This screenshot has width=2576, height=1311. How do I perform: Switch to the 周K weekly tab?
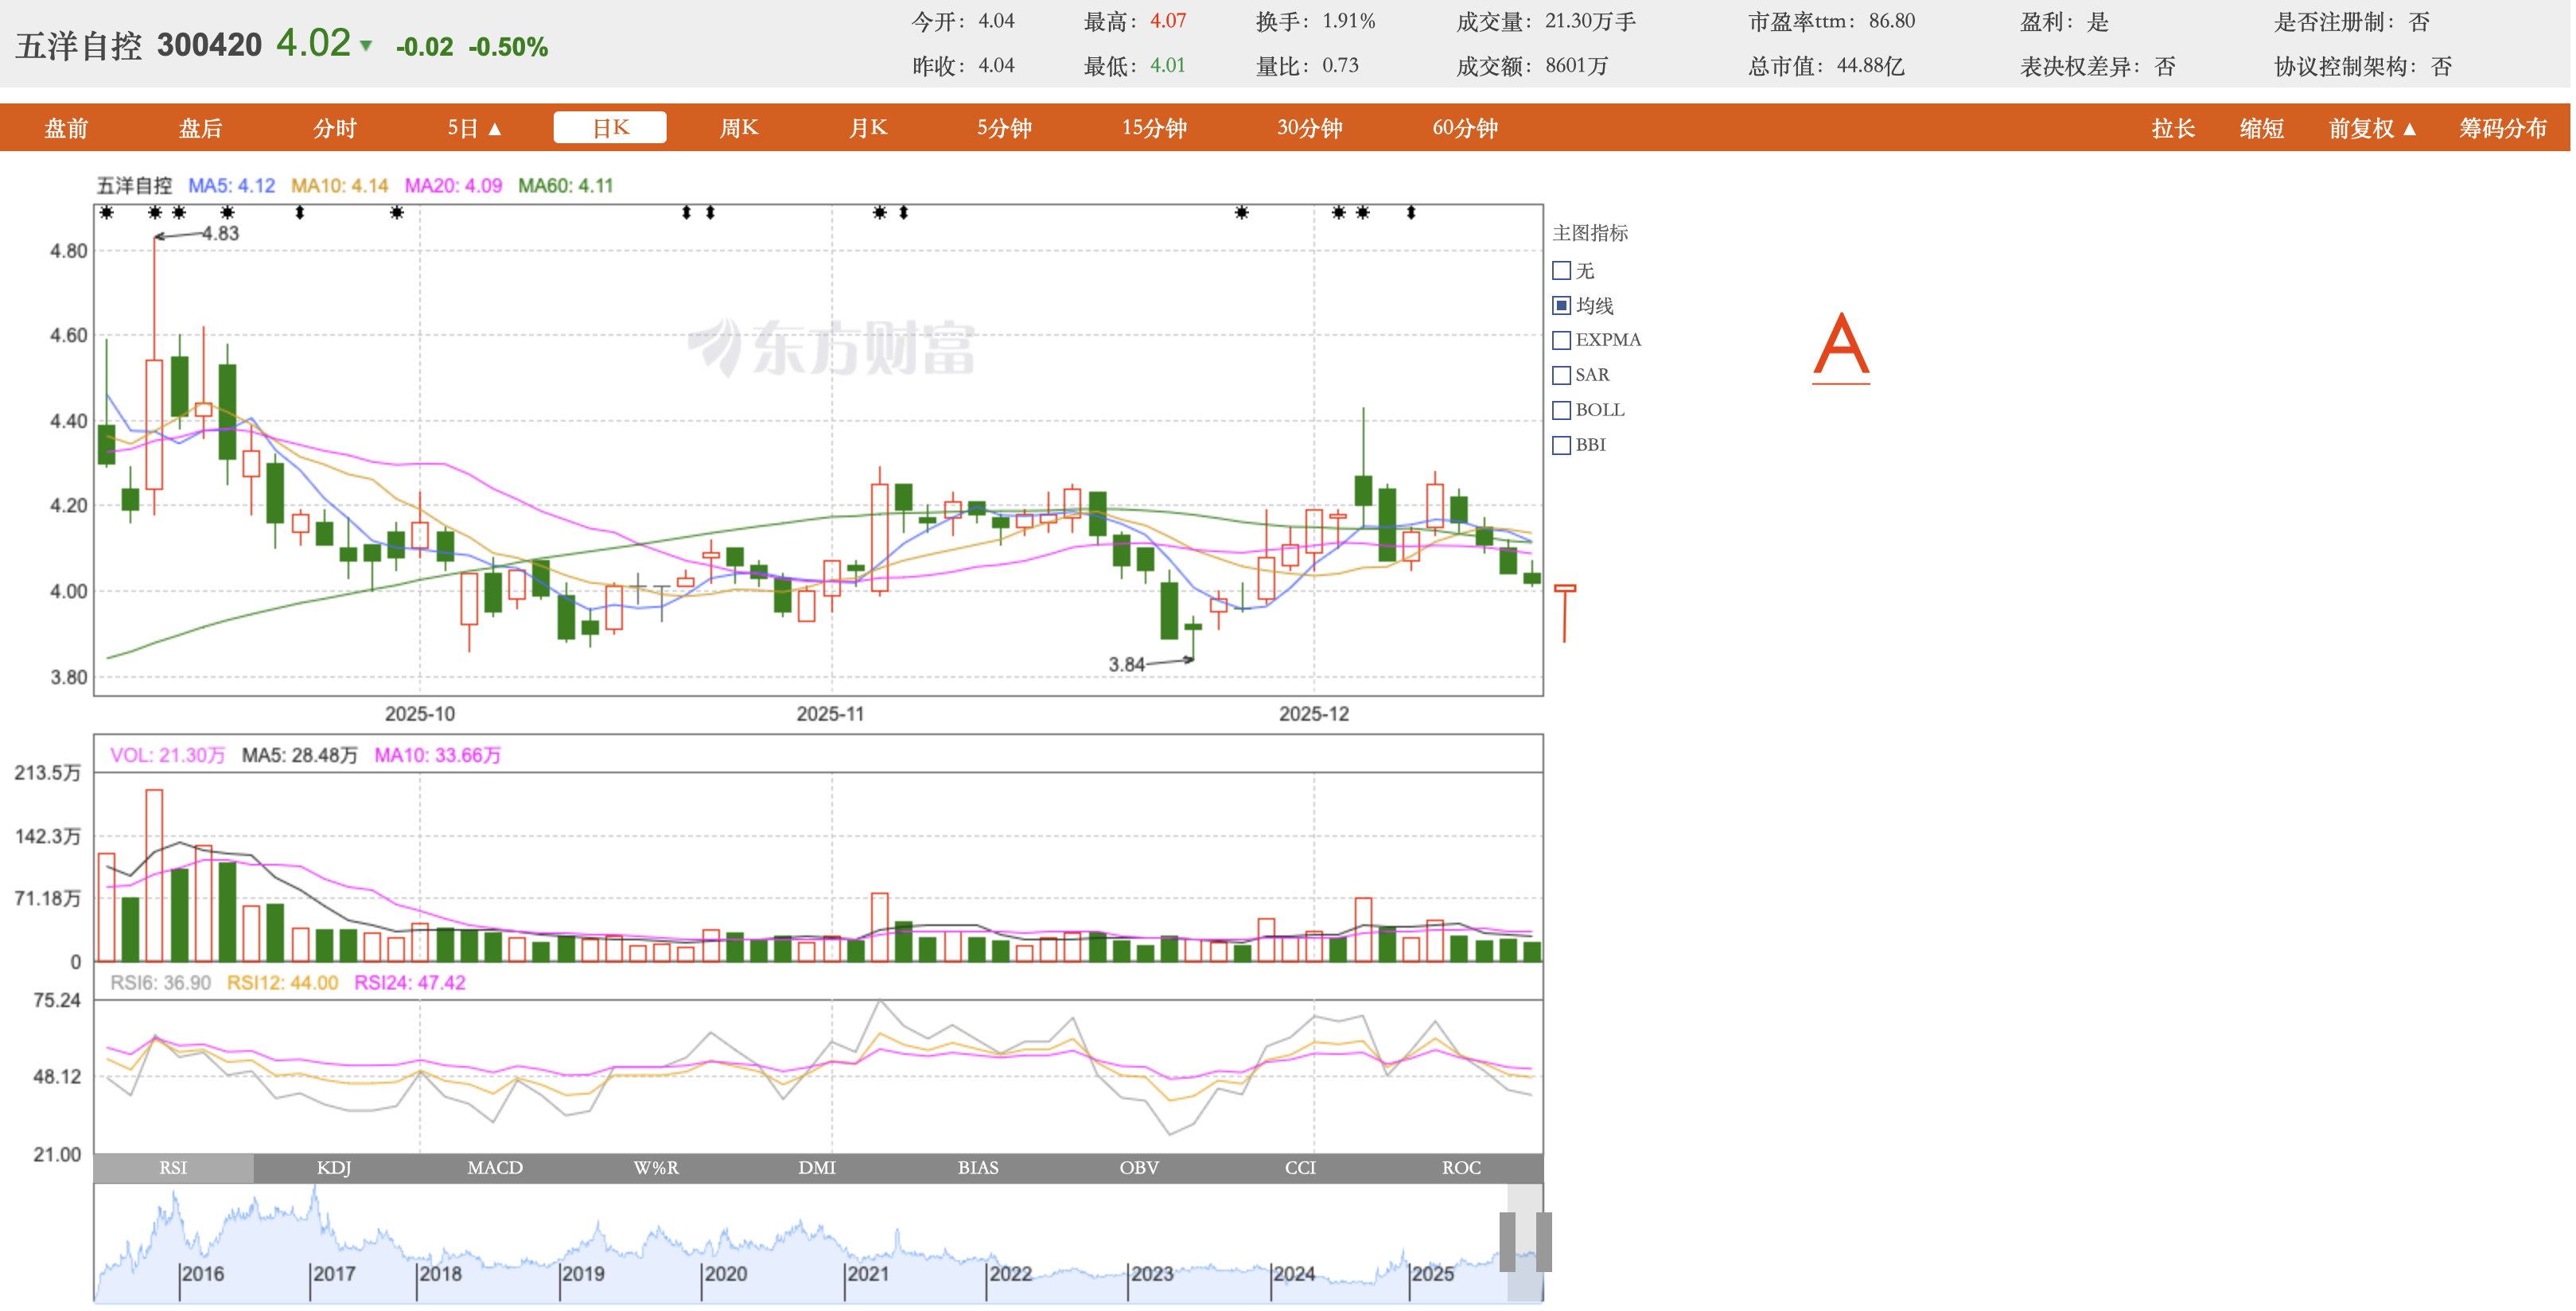tap(739, 128)
